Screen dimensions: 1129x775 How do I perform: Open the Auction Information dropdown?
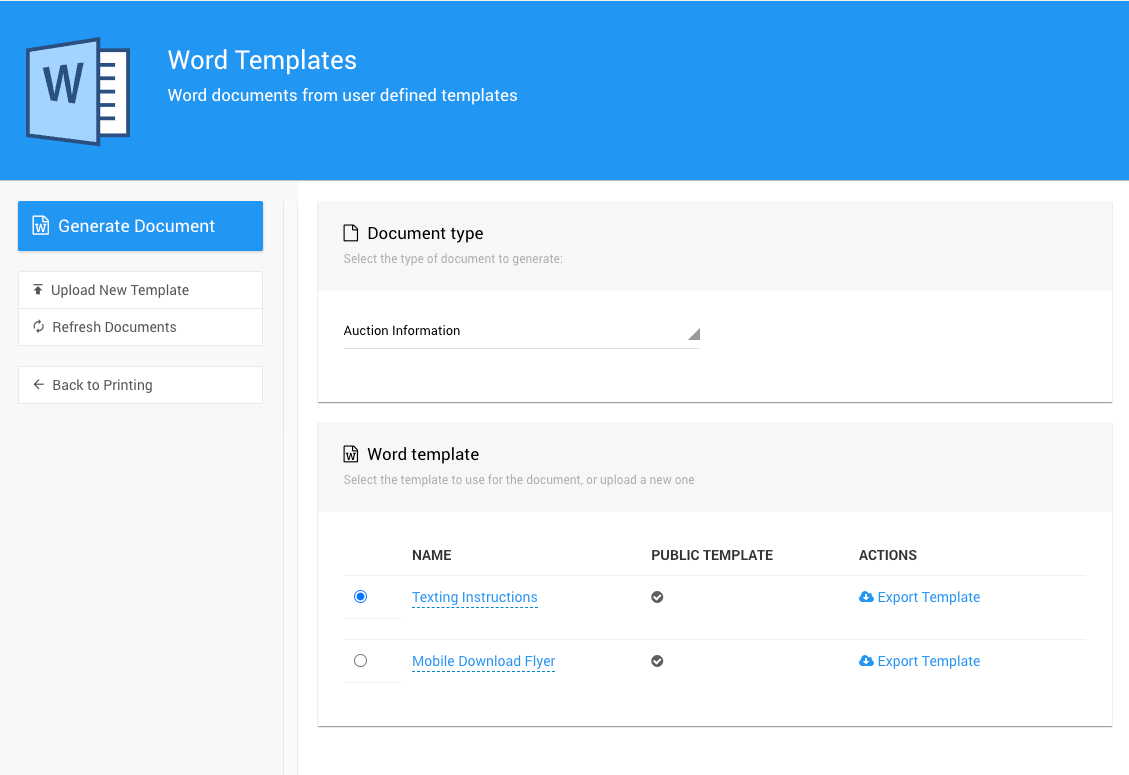tap(510, 331)
